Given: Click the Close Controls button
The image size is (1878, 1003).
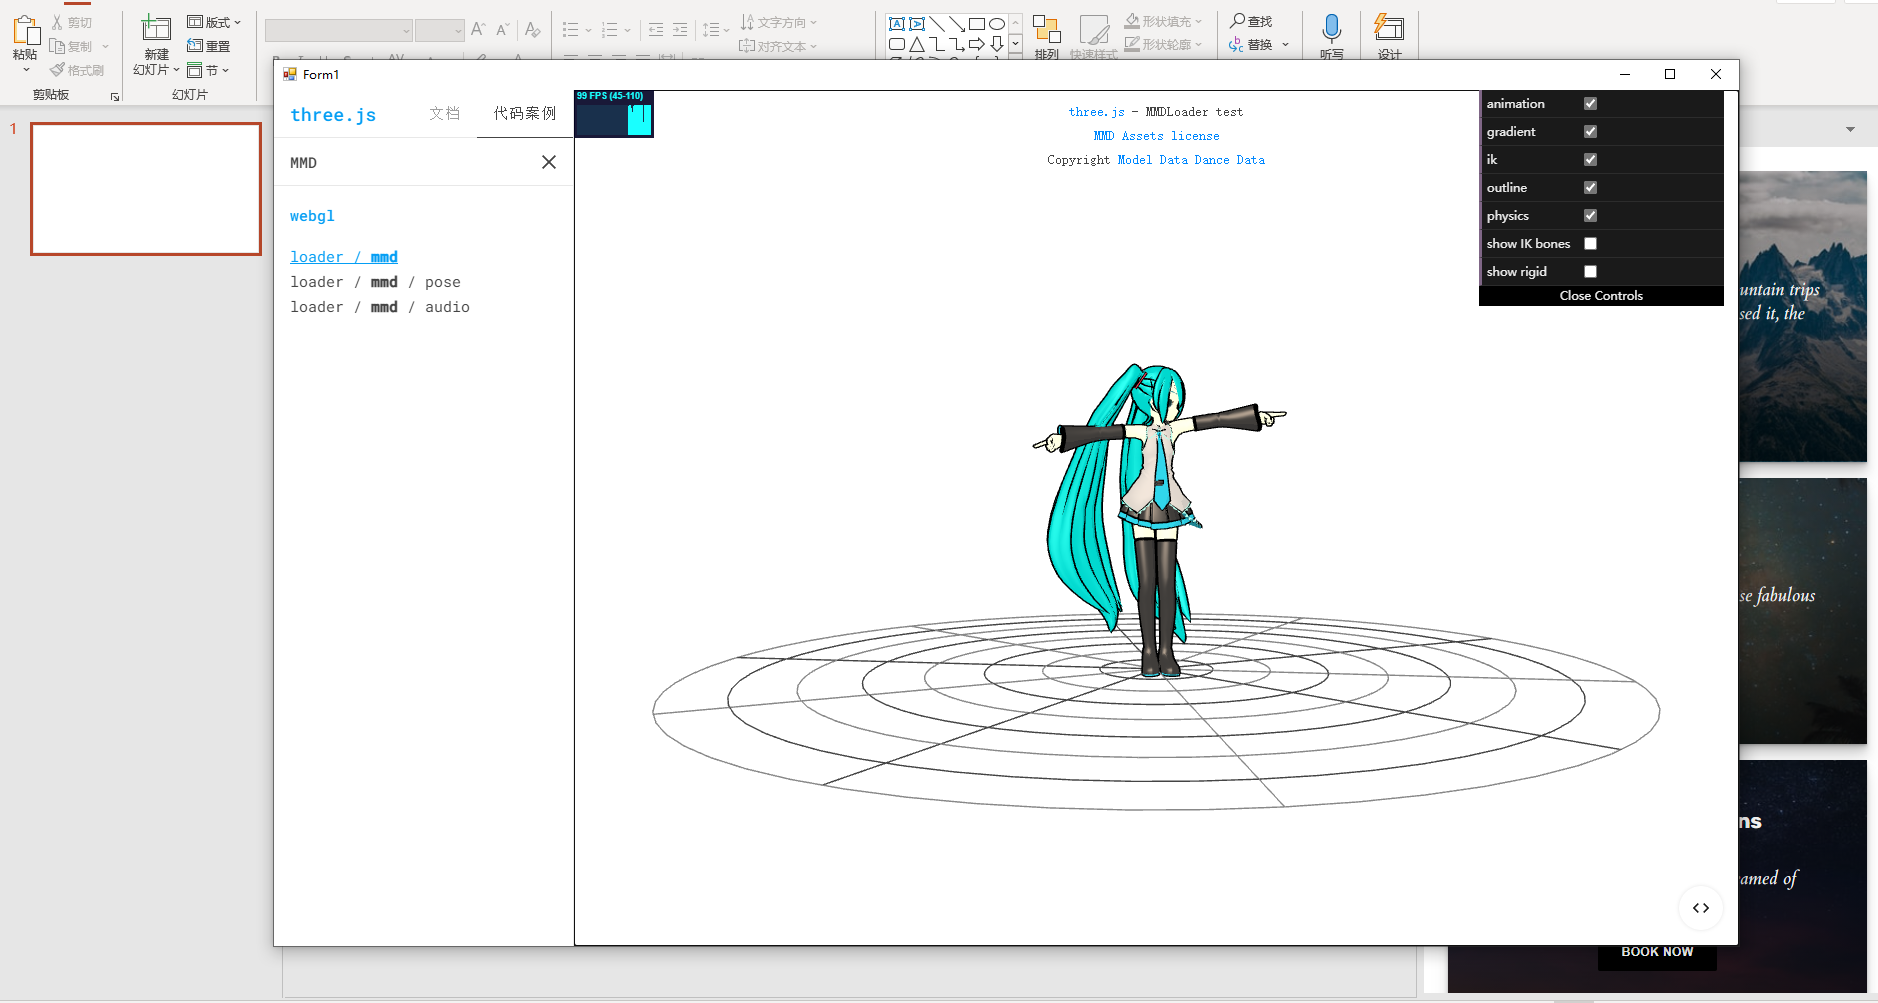Looking at the screenshot, I should point(1601,296).
